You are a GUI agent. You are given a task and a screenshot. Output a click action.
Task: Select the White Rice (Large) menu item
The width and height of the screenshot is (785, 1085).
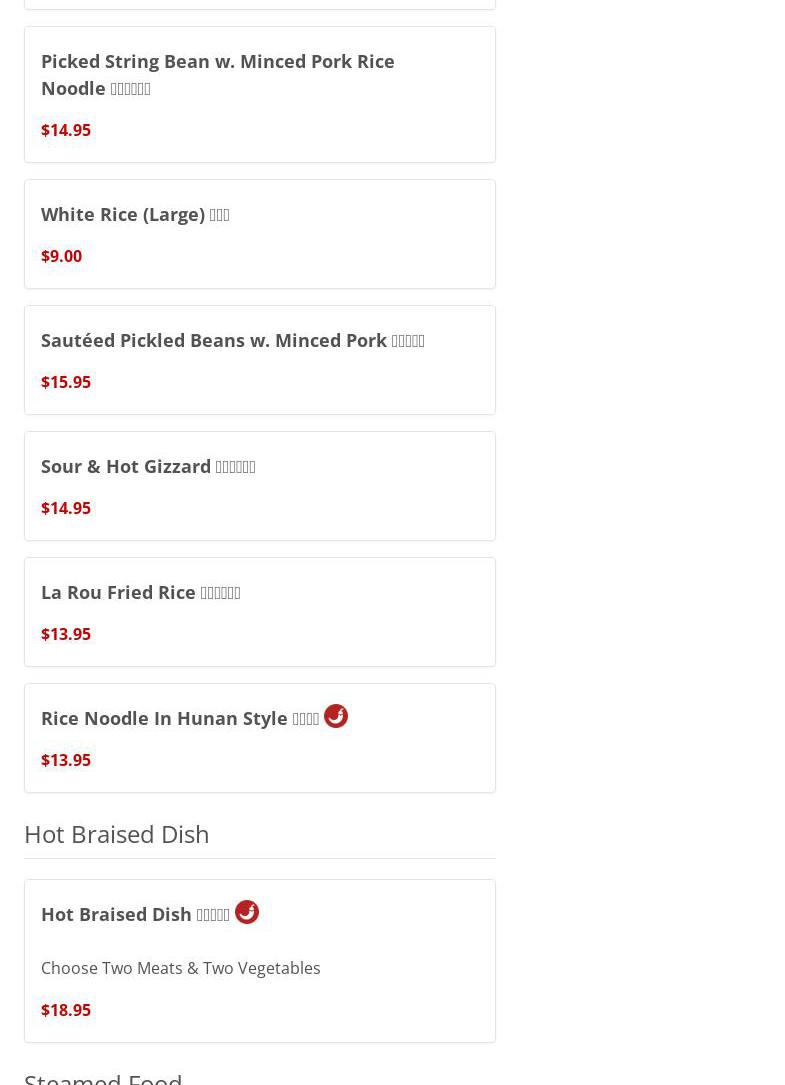[x=135, y=214]
